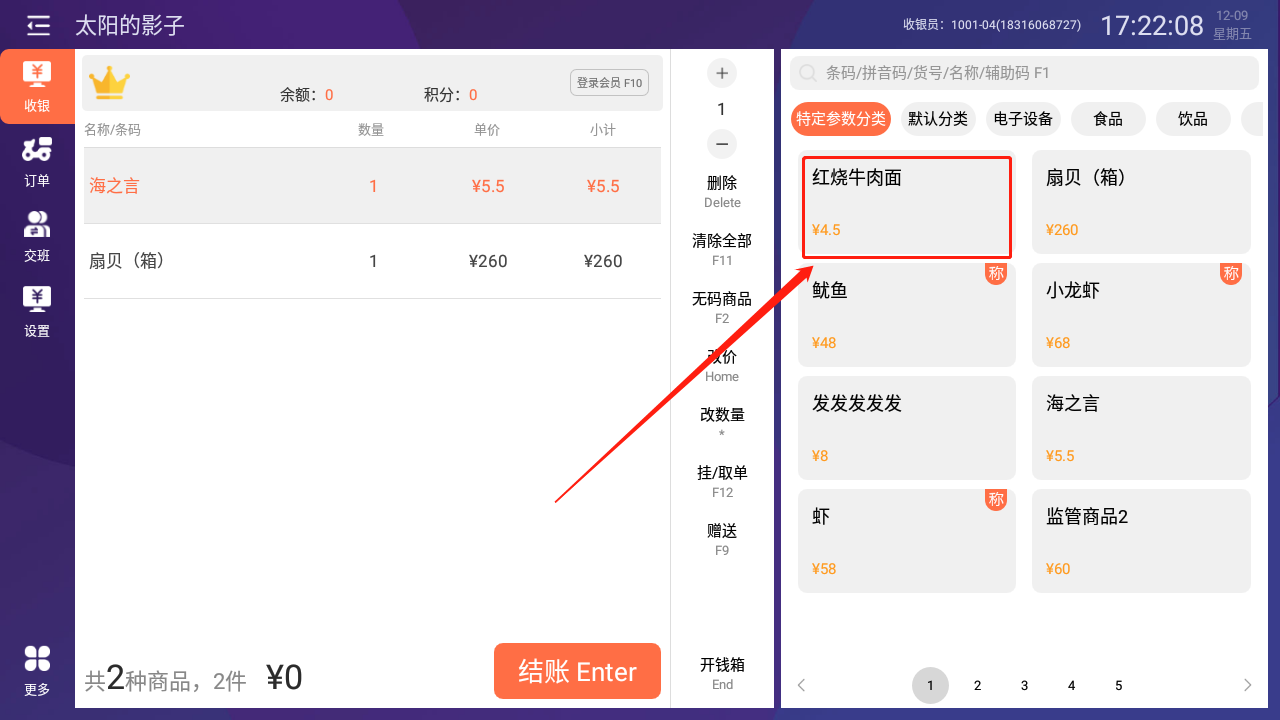
Task: Increase quantity with the plus button
Action: point(722,73)
